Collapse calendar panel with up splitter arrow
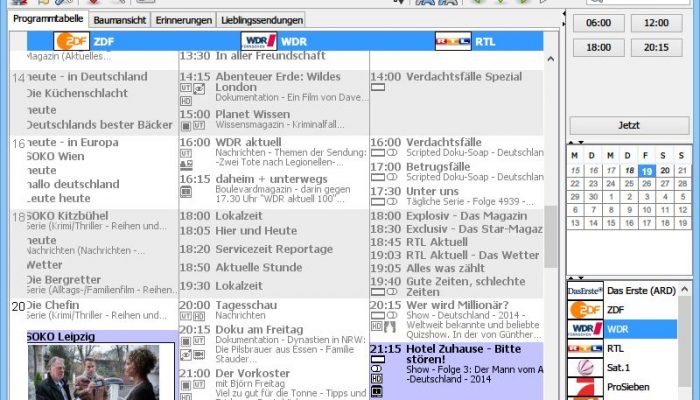700x400 pixels. [x=571, y=142]
